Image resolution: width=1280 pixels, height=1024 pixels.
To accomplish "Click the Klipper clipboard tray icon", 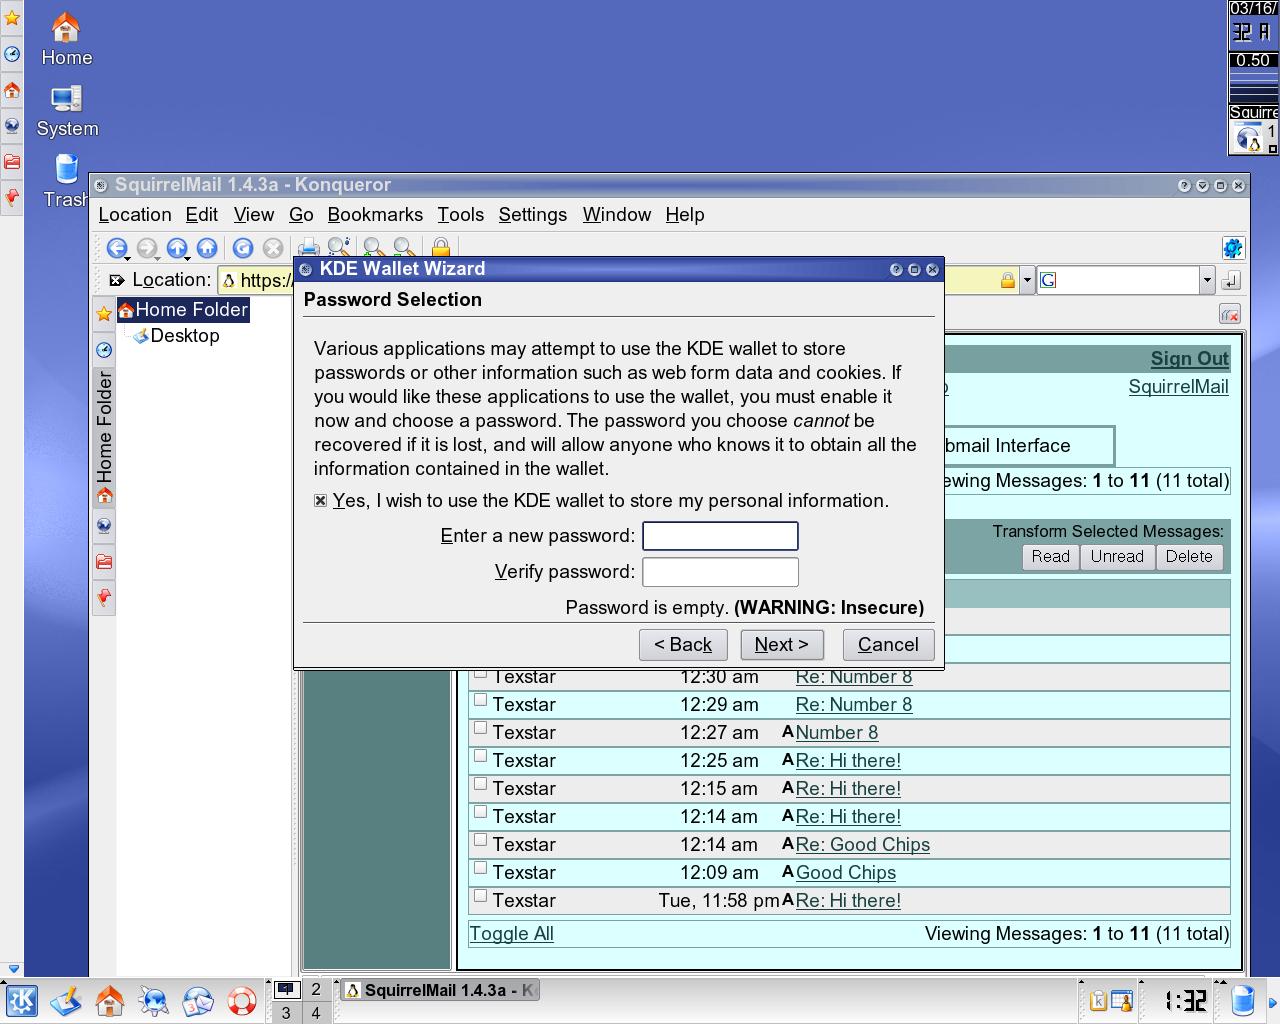I will pos(1098,1000).
